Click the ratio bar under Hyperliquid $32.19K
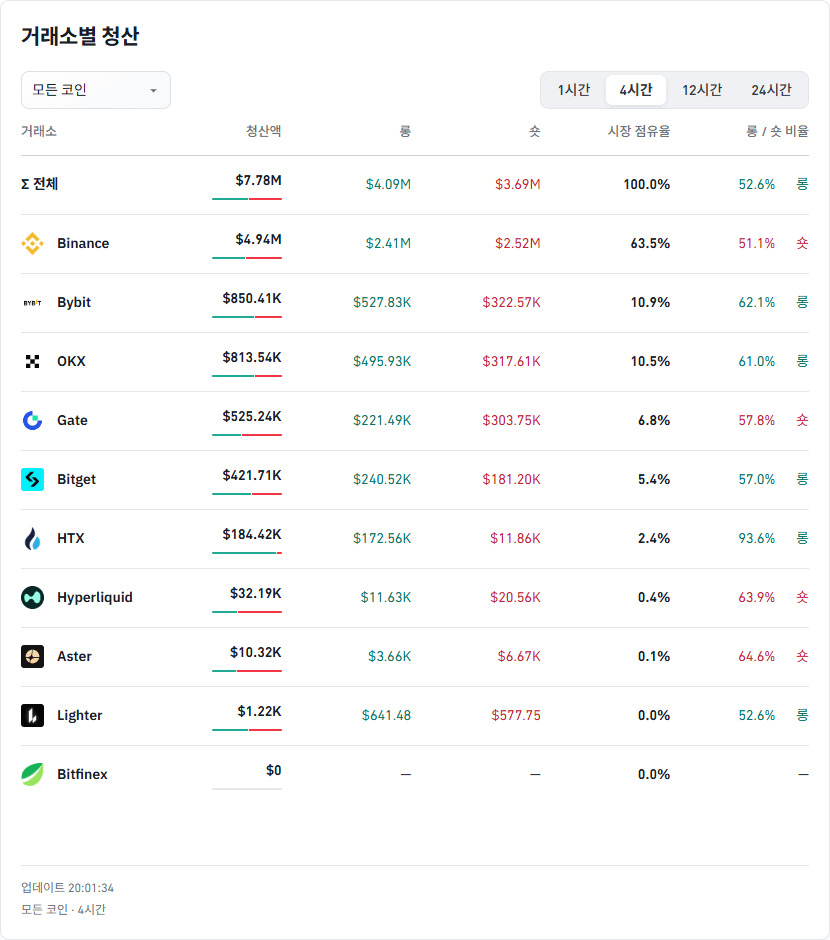 point(247,612)
